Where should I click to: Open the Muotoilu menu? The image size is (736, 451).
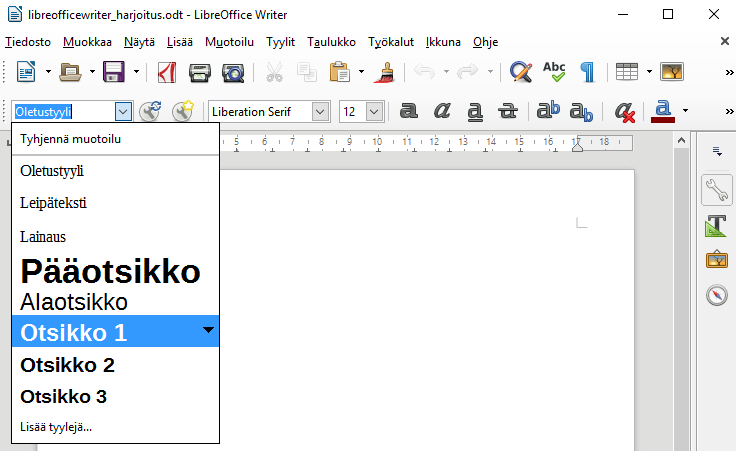pos(229,42)
